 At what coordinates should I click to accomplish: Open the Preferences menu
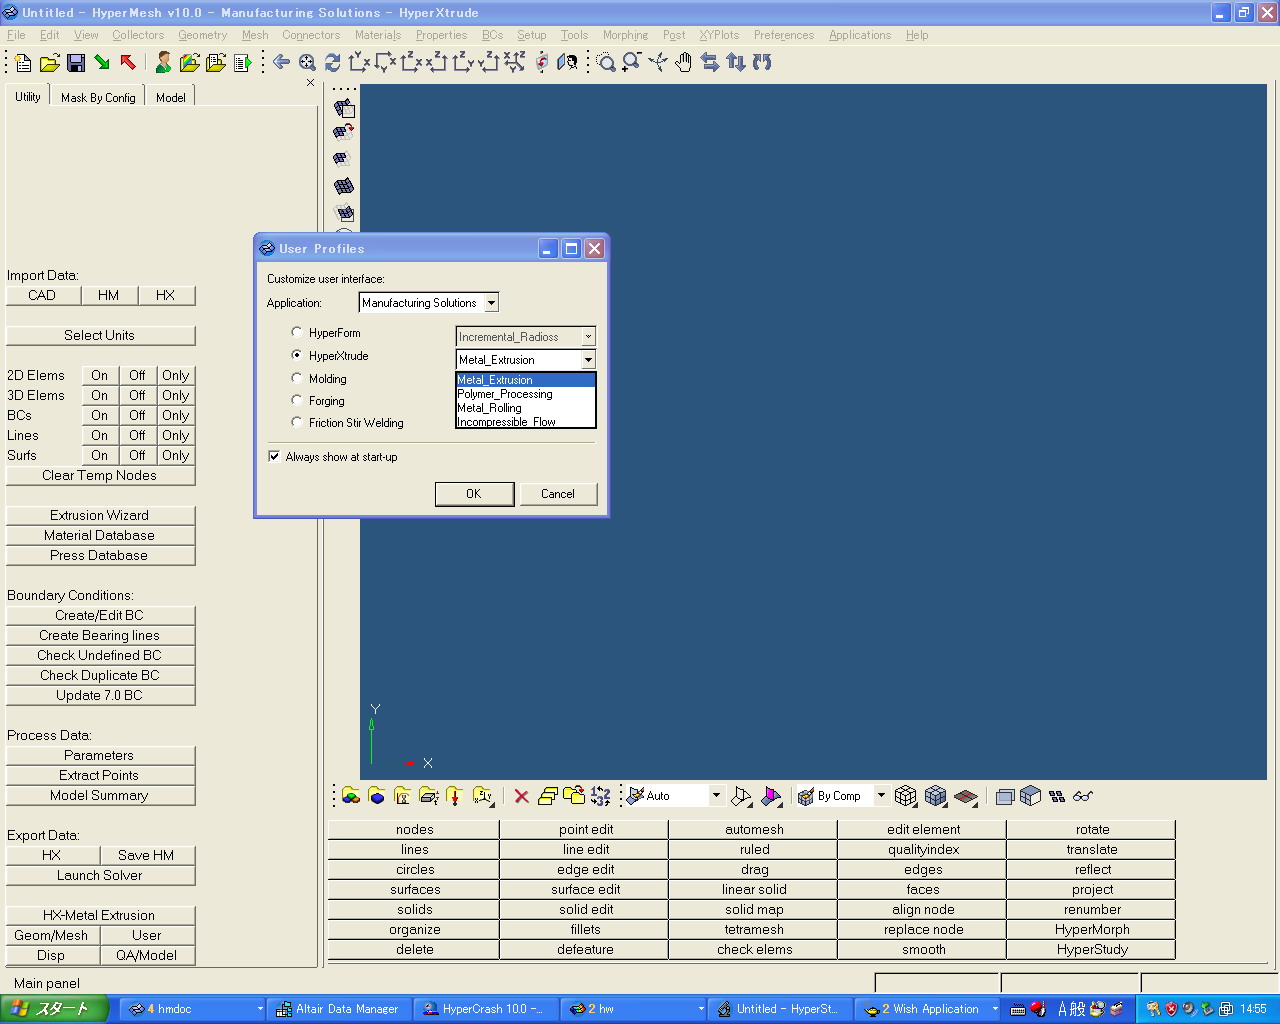784,35
